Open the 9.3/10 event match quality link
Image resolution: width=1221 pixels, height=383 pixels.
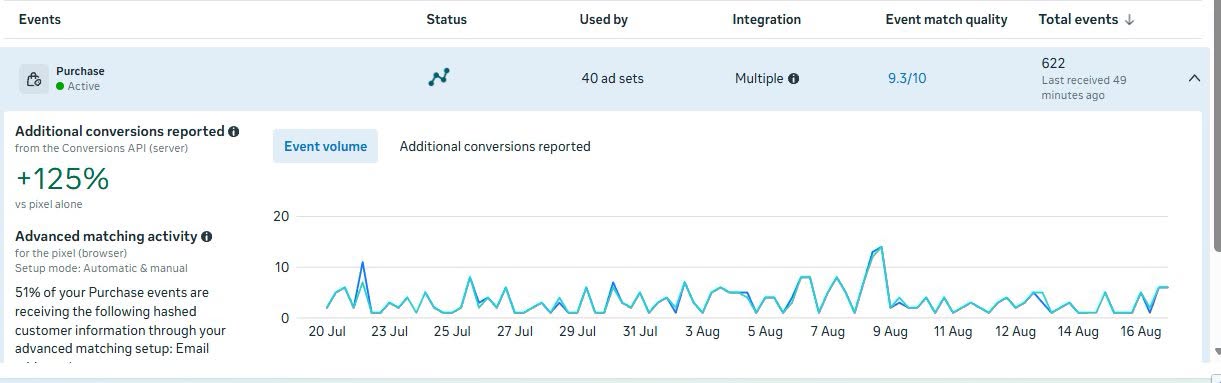[x=907, y=78]
